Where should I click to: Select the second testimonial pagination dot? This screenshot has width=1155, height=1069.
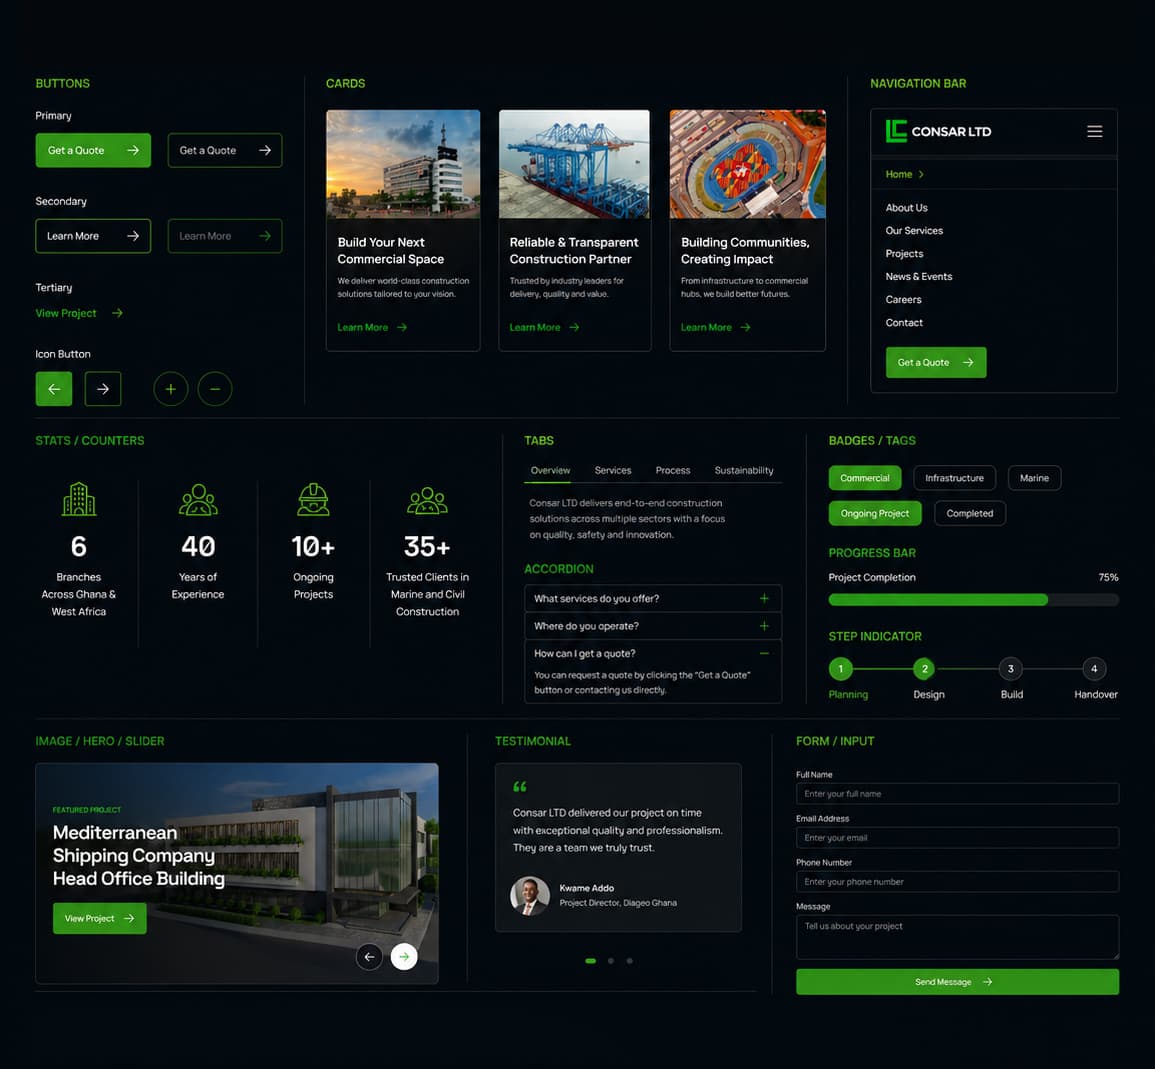point(611,961)
